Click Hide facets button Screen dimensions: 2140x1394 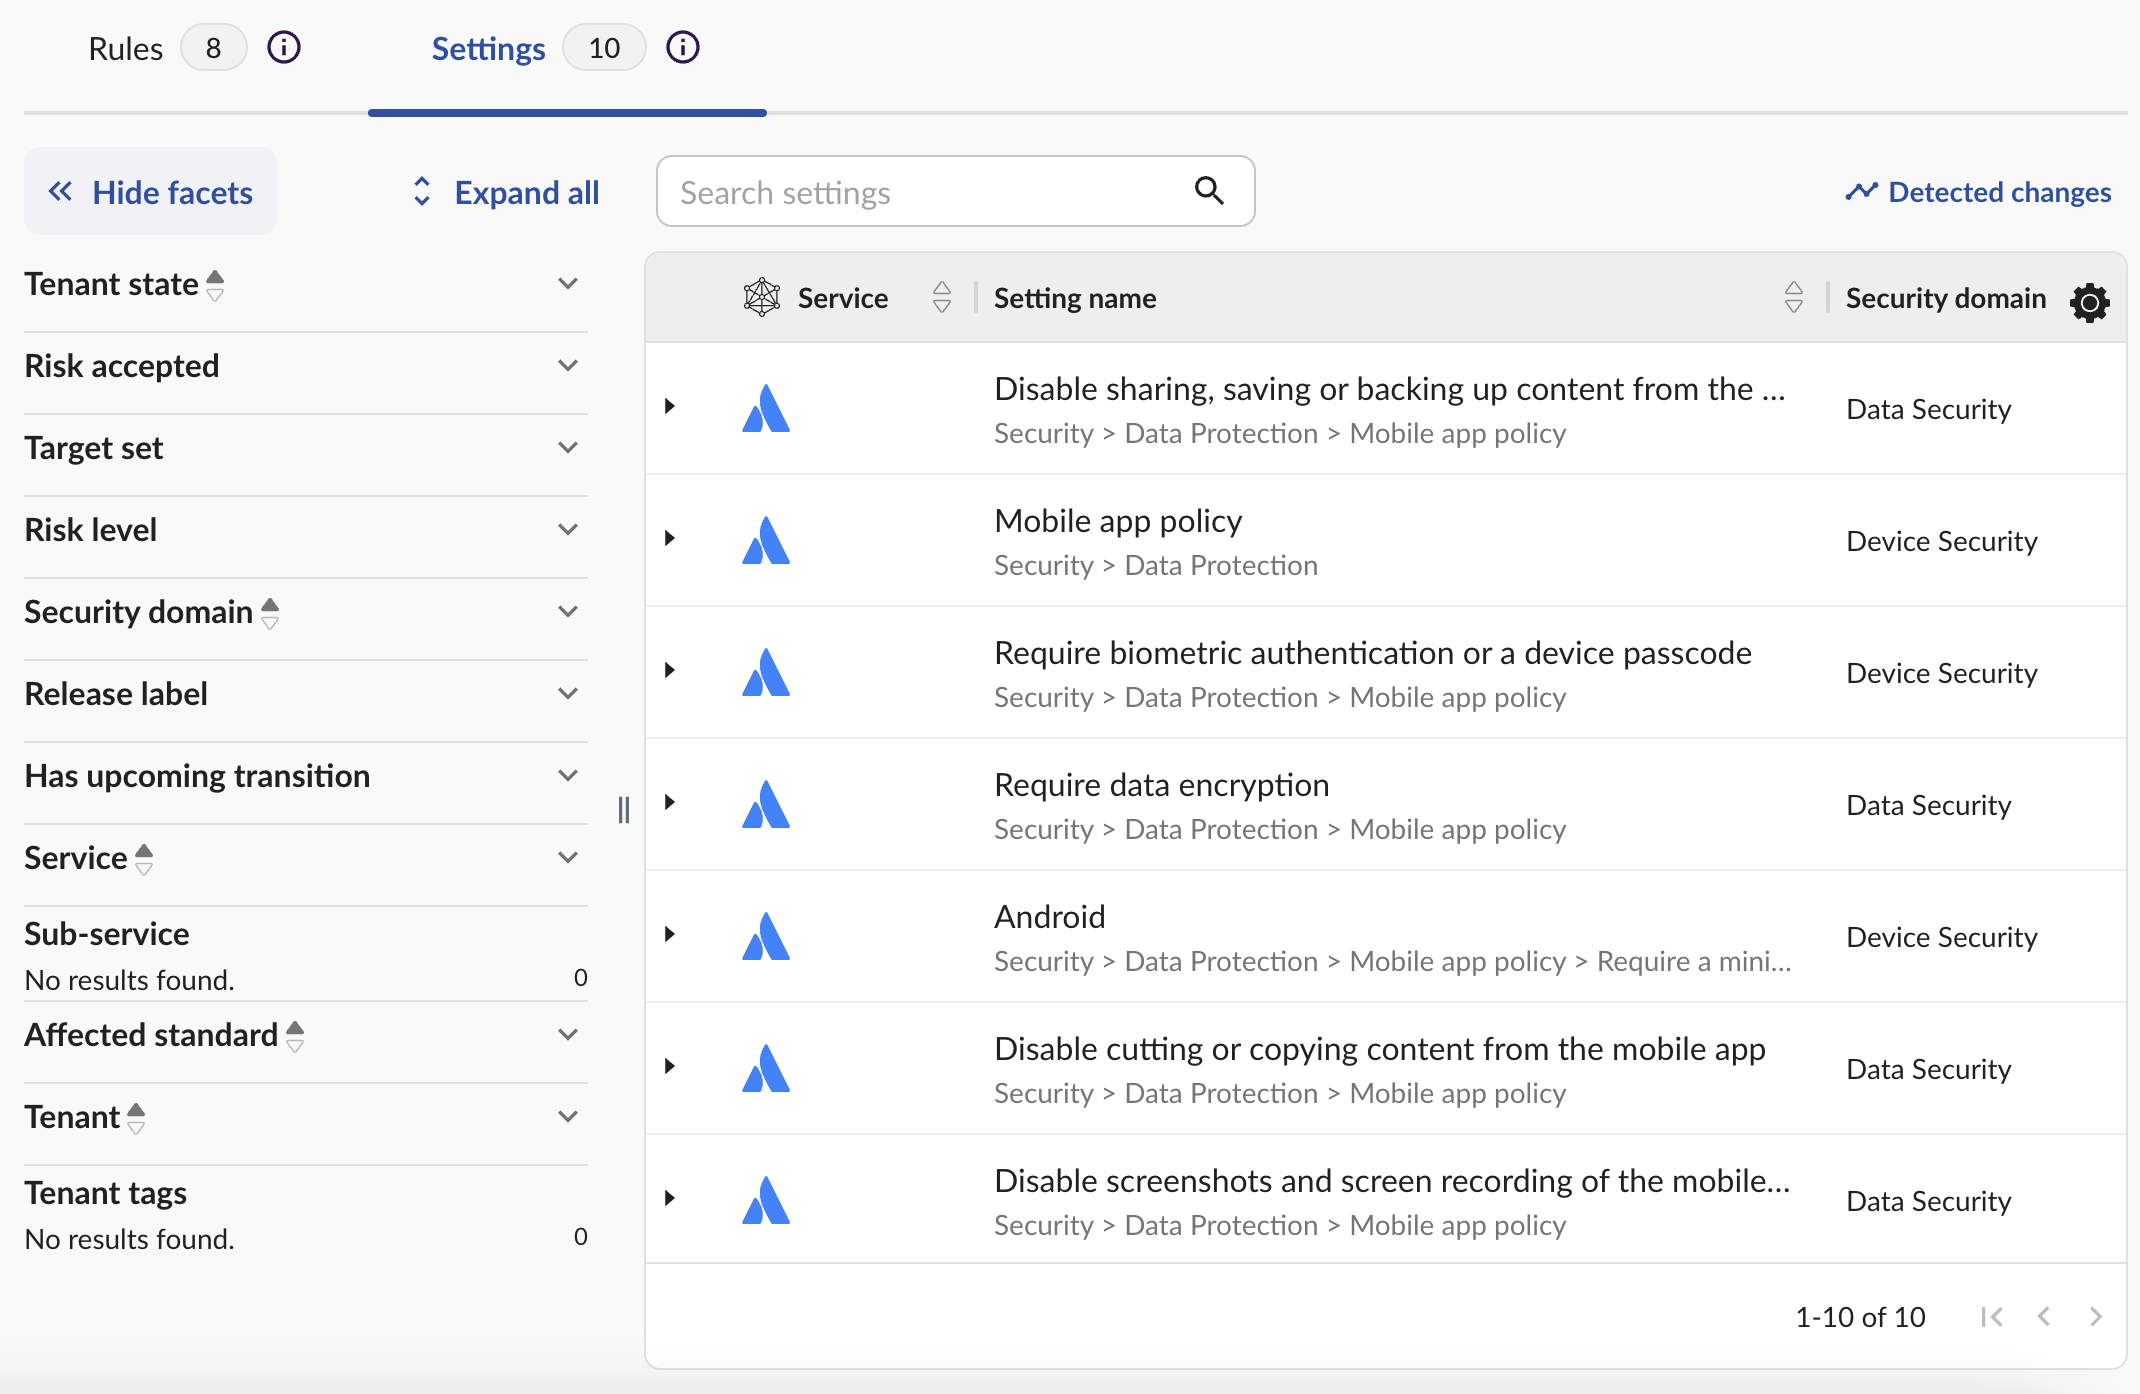151,192
